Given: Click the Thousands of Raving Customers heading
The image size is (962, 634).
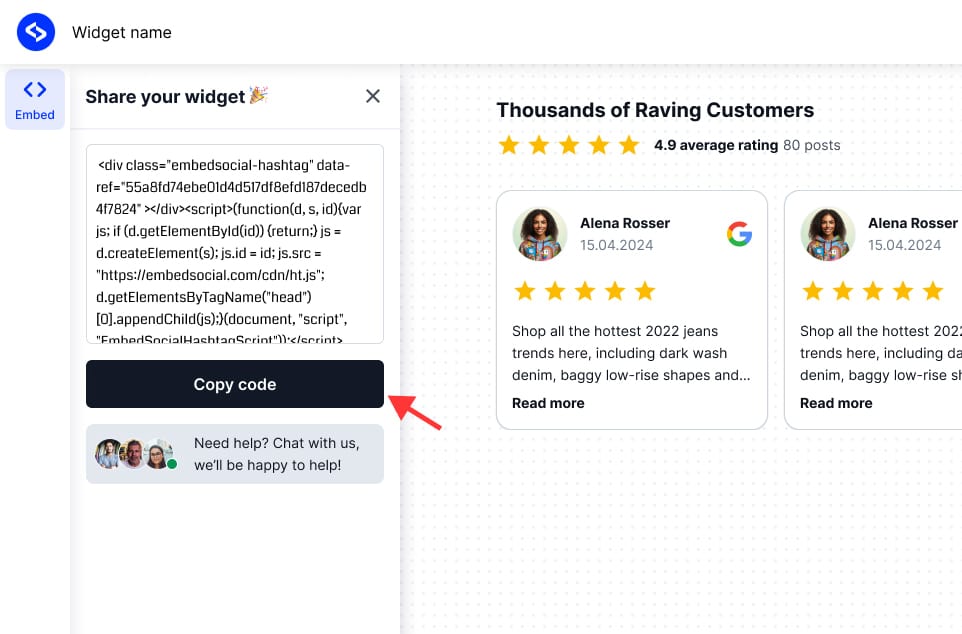Looking at the screenshot, I should tap(655, 110).
